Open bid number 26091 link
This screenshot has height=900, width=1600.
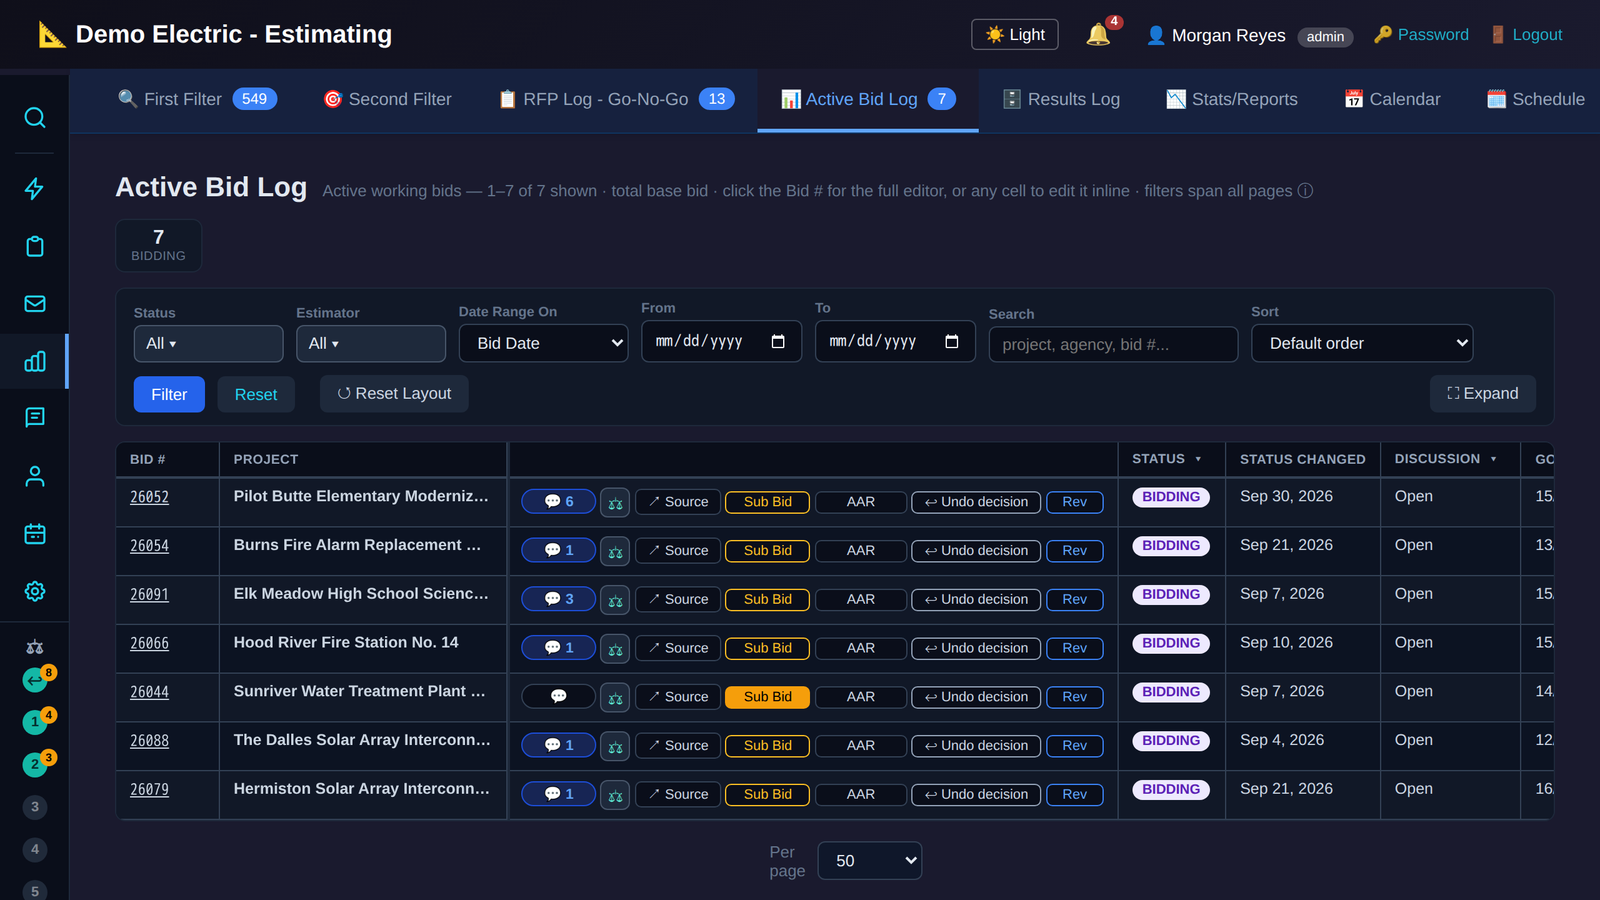tap(149, 595)
